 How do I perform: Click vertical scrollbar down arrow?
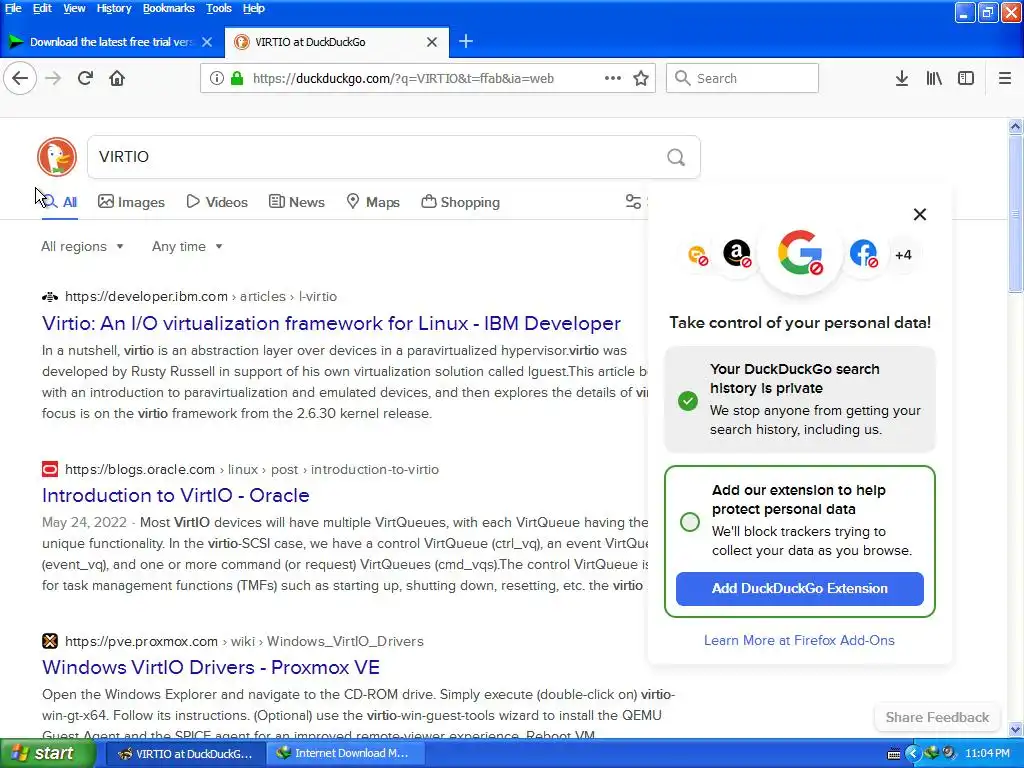(1016, 729)
